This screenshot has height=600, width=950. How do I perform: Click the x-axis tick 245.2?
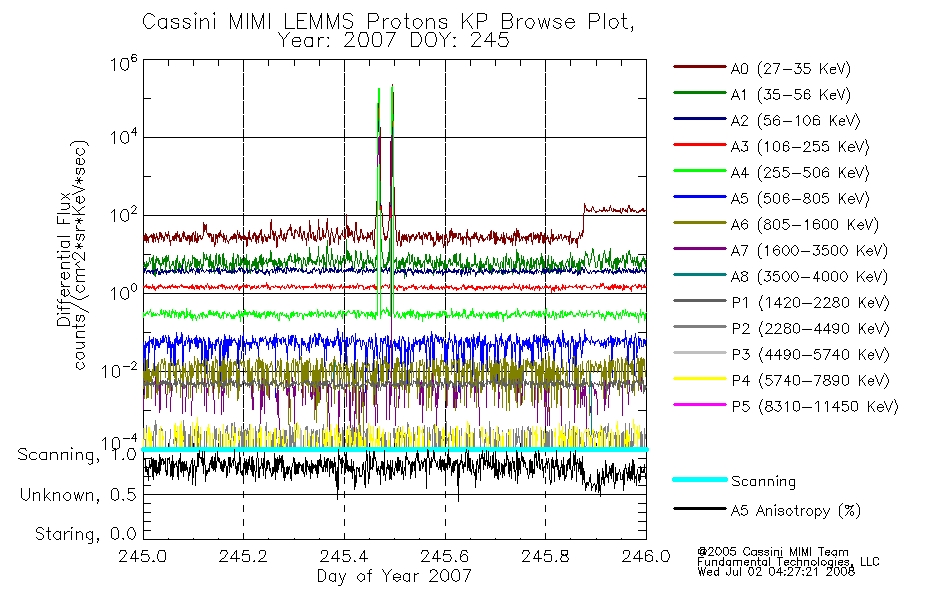pyautogui.click(x=243, y=556)
